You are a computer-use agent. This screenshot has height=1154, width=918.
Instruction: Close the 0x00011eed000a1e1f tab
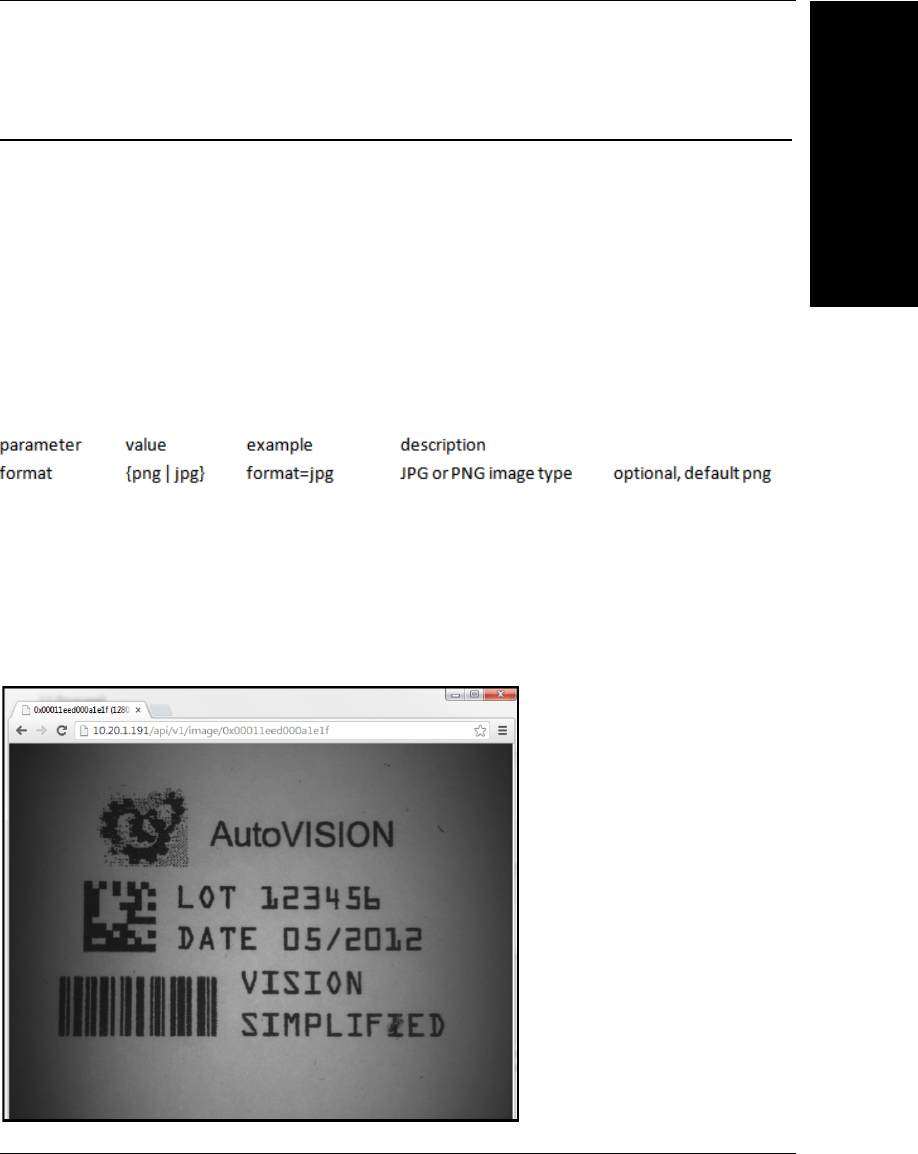coord(138,710)
